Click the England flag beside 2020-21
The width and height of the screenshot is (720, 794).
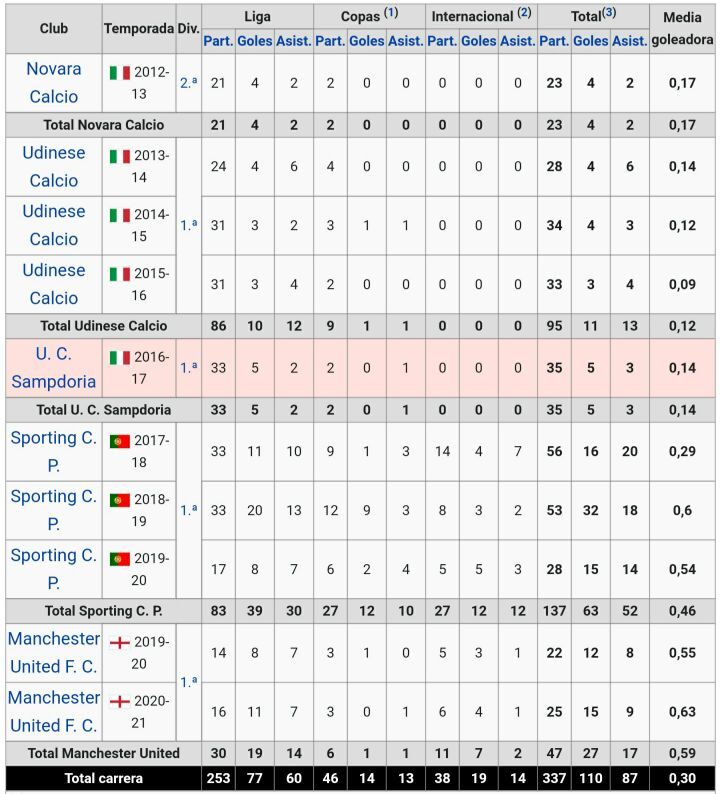(x=120, y=701)
